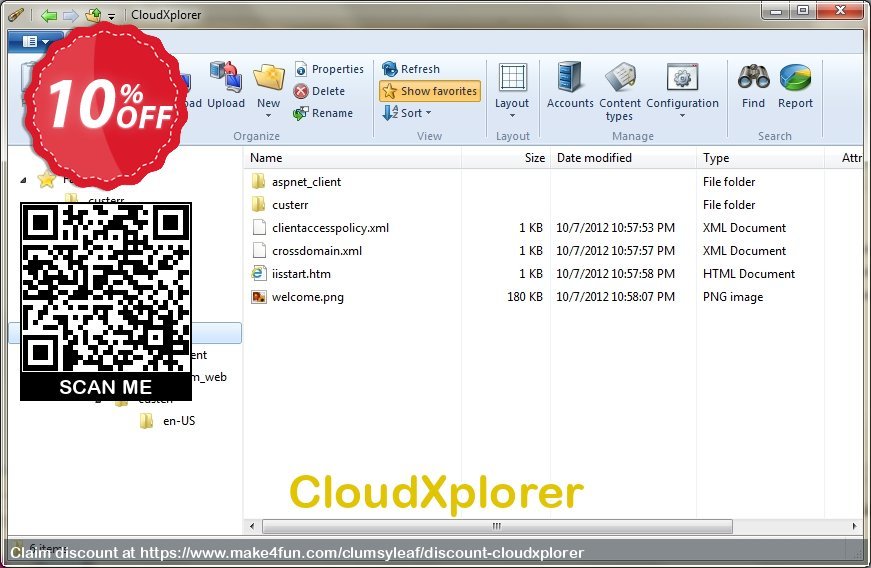Click date 10/7/2012 10:58:07 PM

(x=615, y=297)
